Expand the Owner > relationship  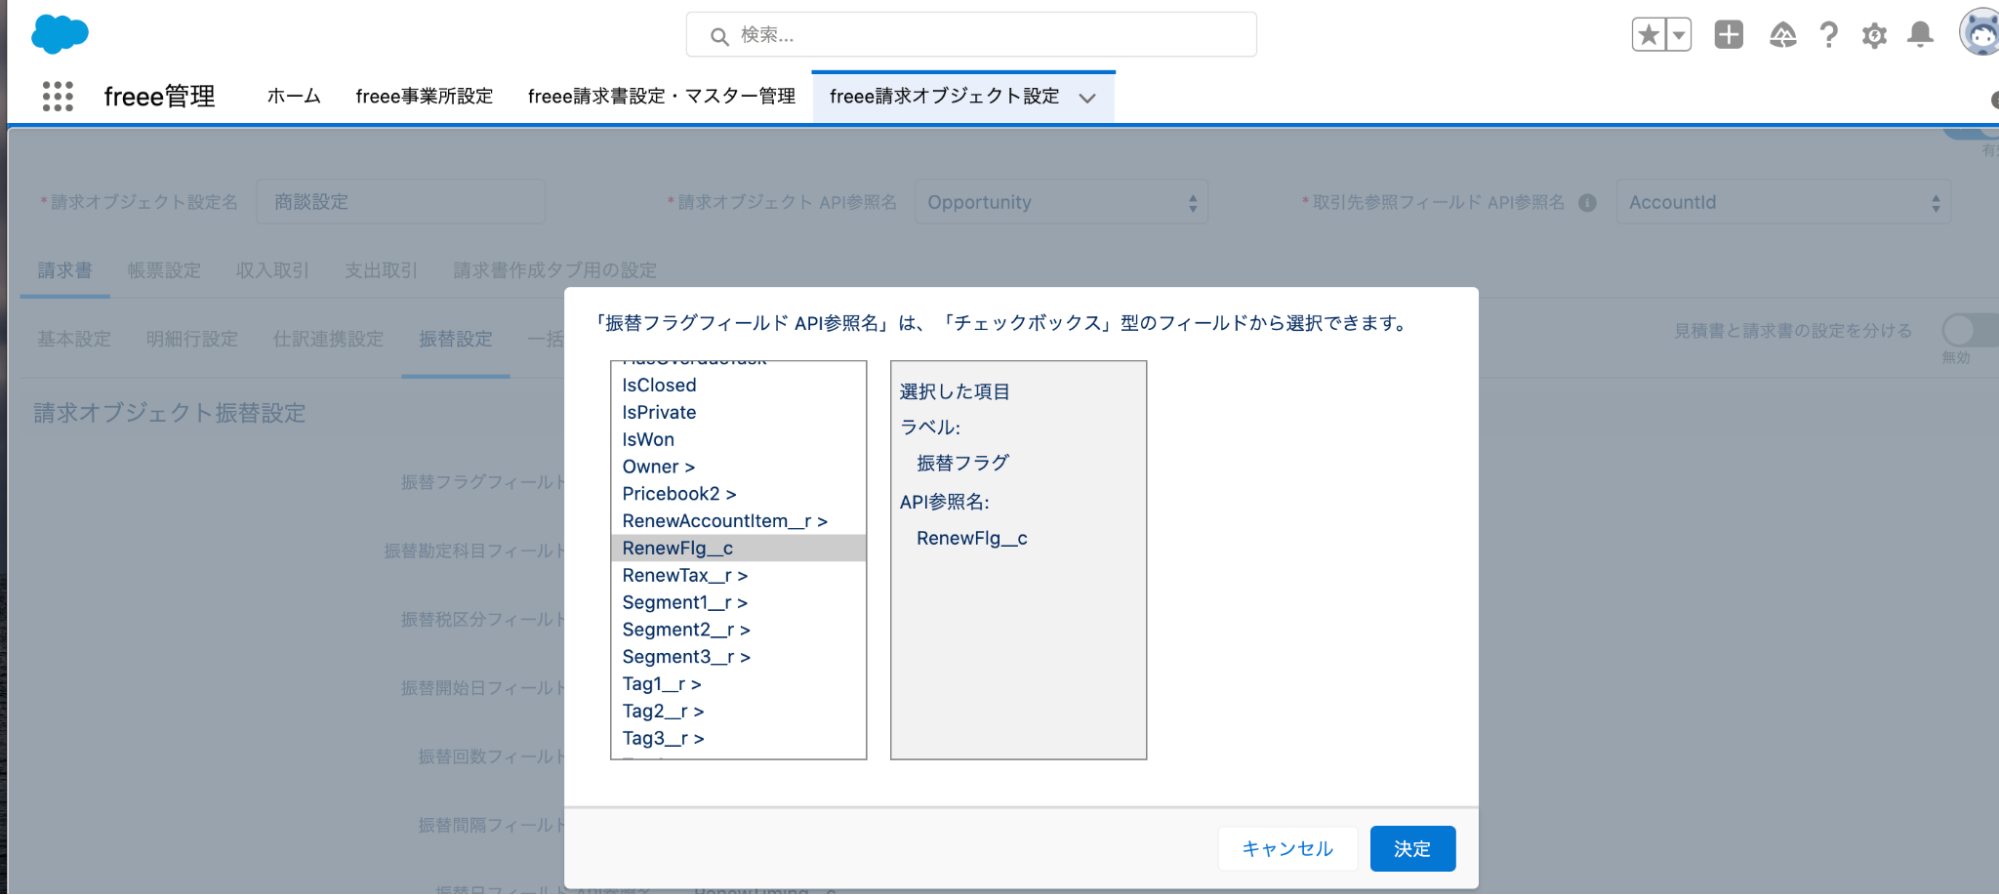point(738,466)
